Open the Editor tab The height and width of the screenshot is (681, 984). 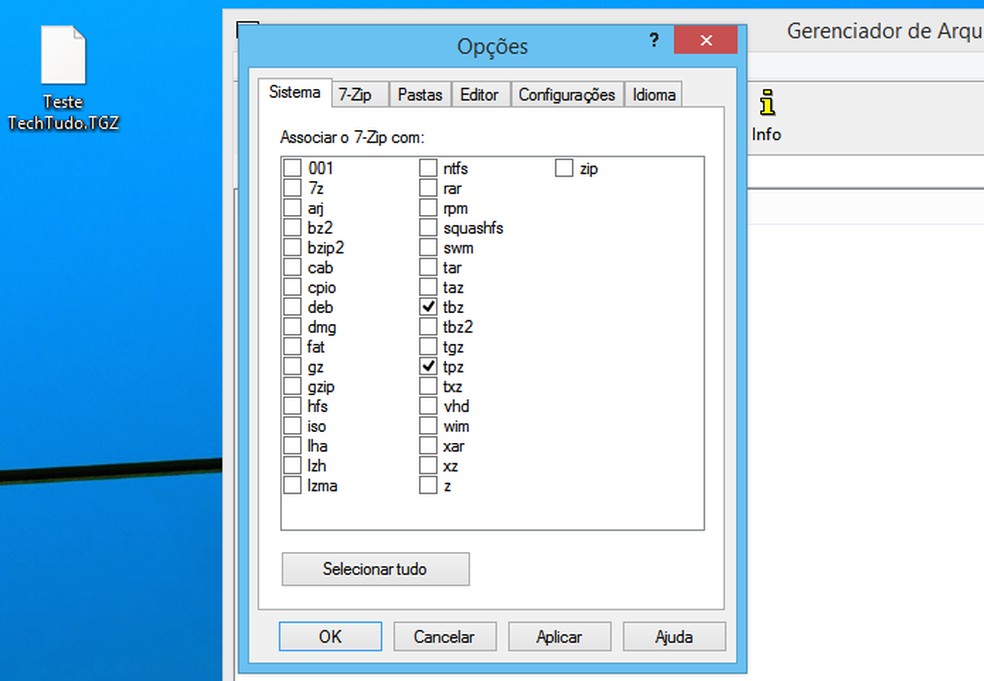479,95
